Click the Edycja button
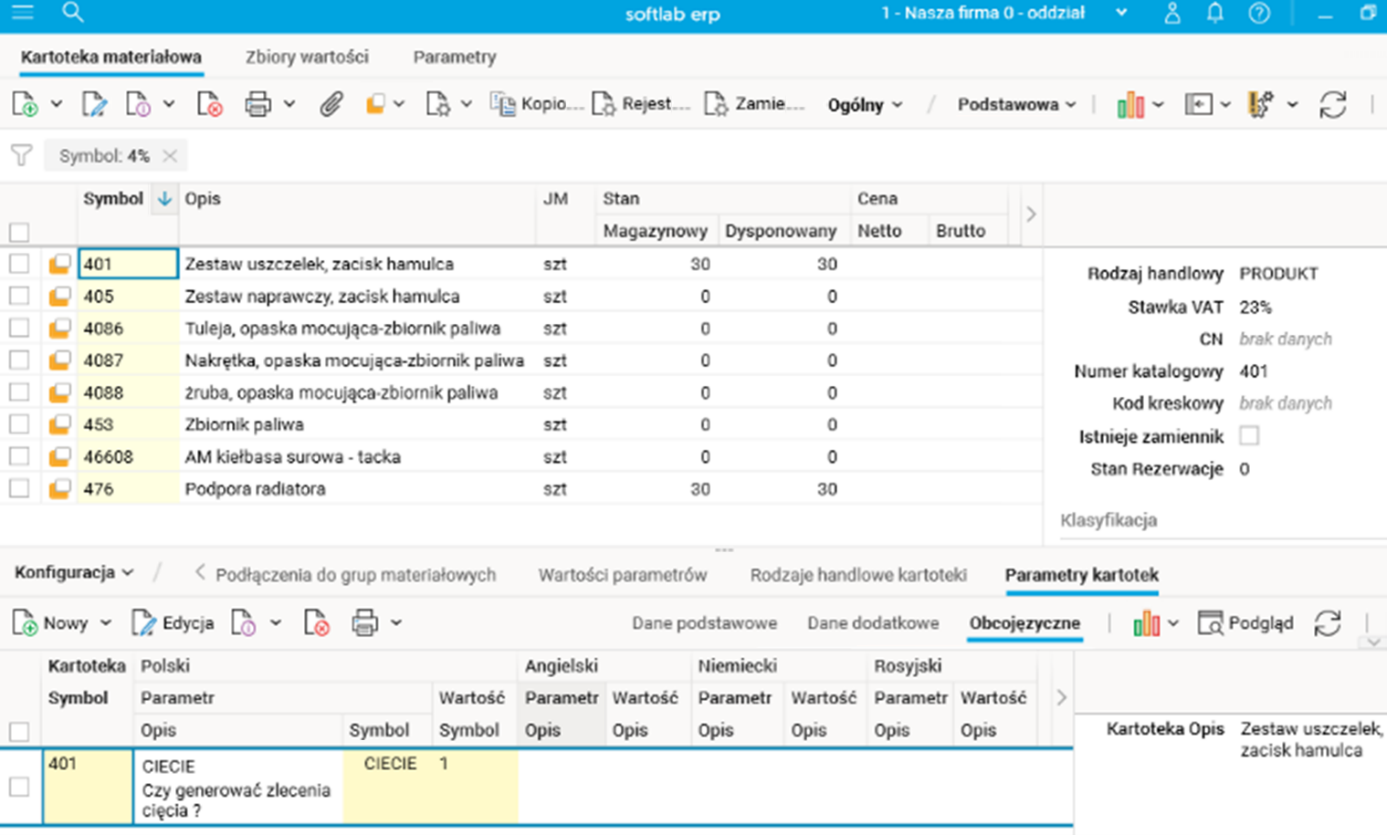The height and width of the screenshot is (835, 1387). pyautogui.click(x=174, y=623)
